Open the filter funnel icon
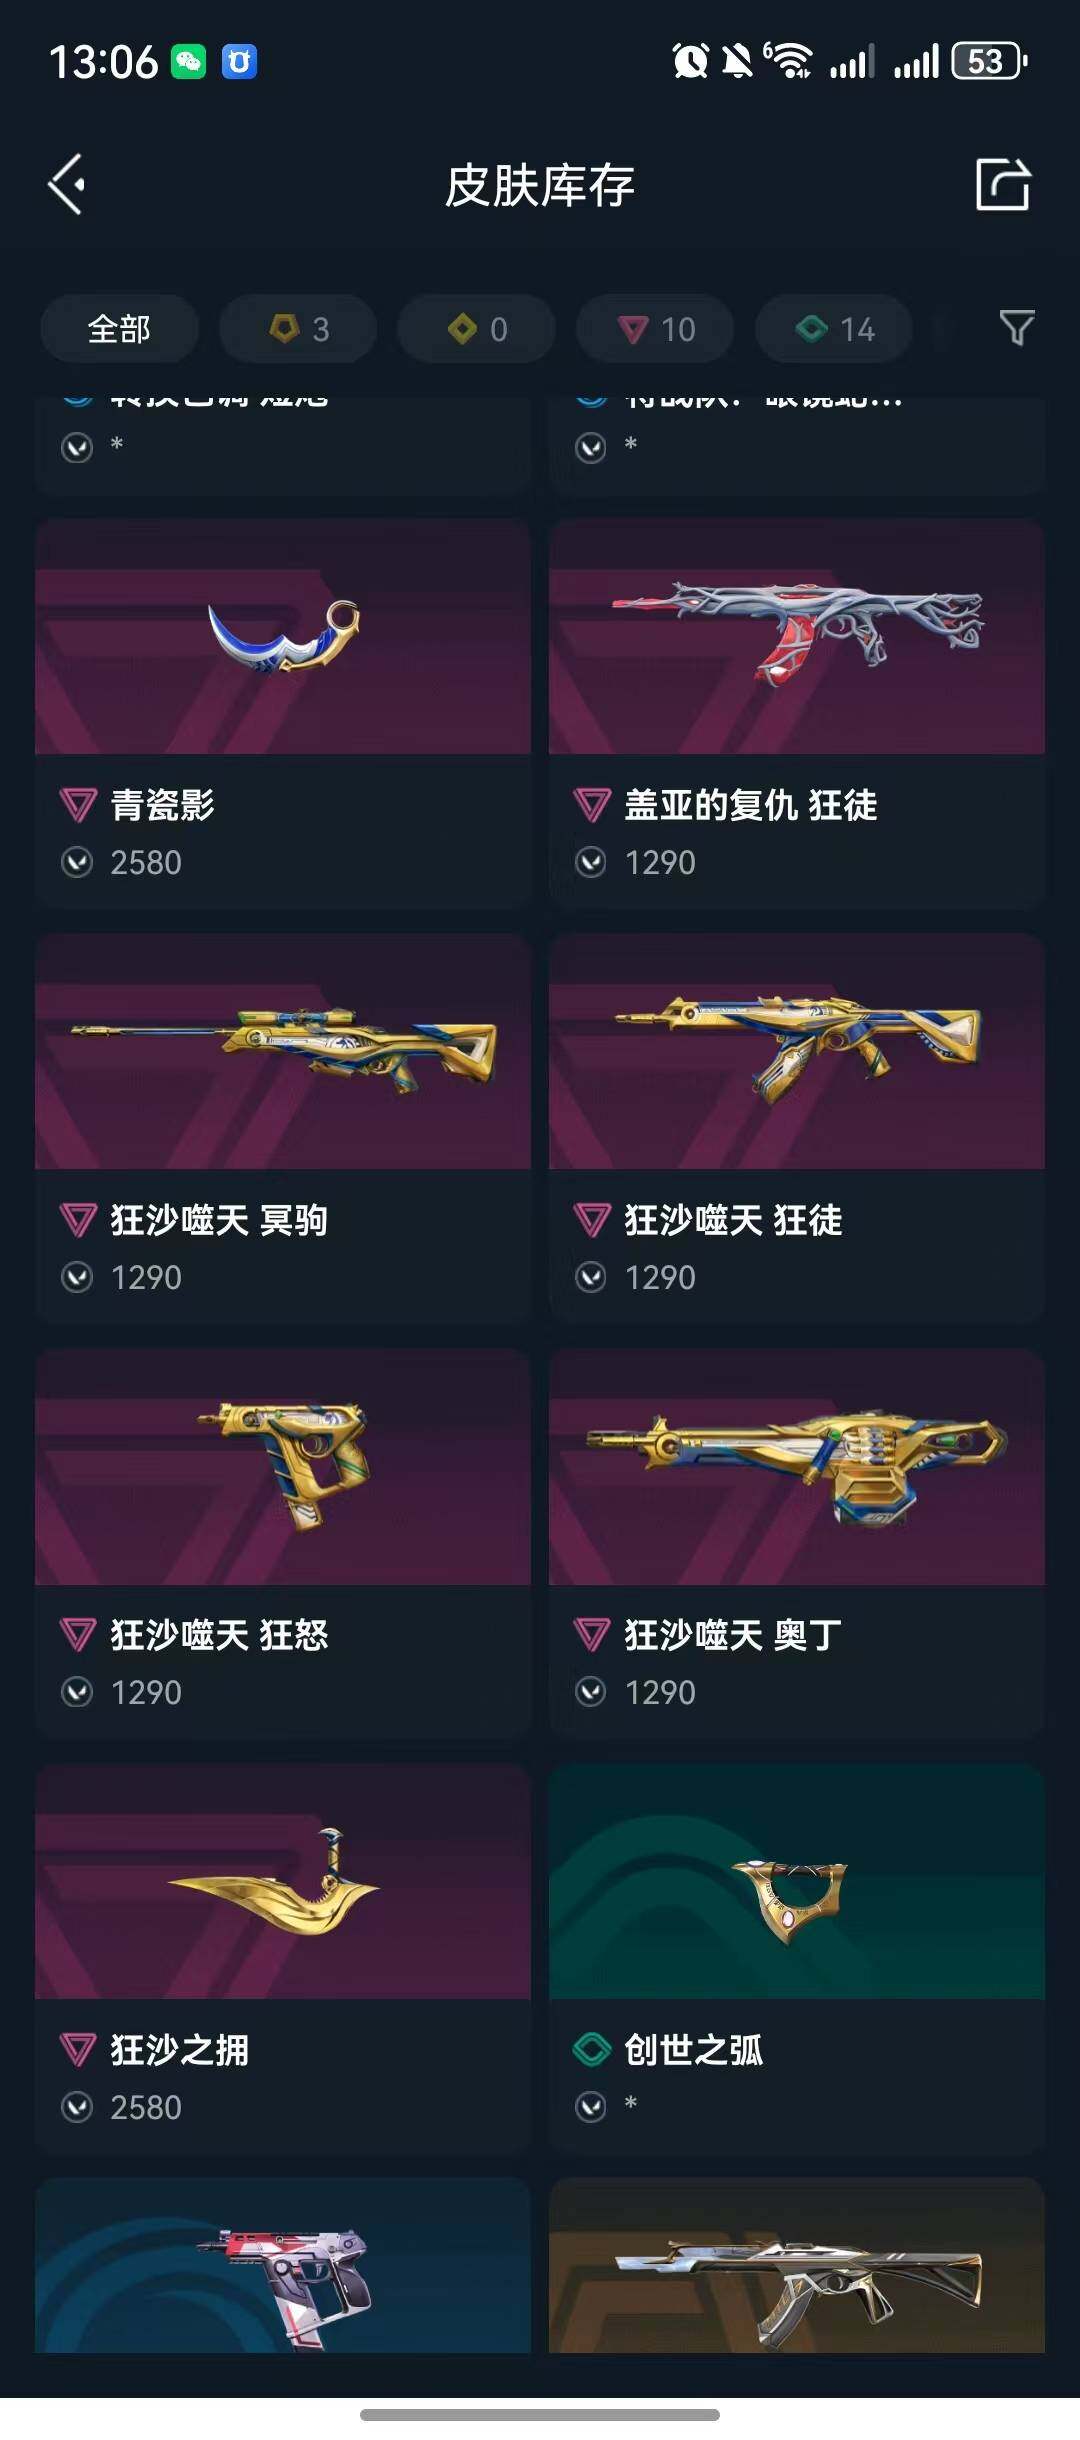This screenshot has height=2440, width=1080. (1017, 328)
